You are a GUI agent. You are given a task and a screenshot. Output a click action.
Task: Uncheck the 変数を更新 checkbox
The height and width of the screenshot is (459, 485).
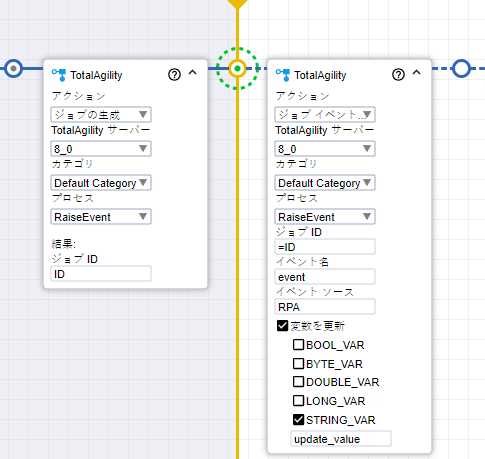coord(282,326)
